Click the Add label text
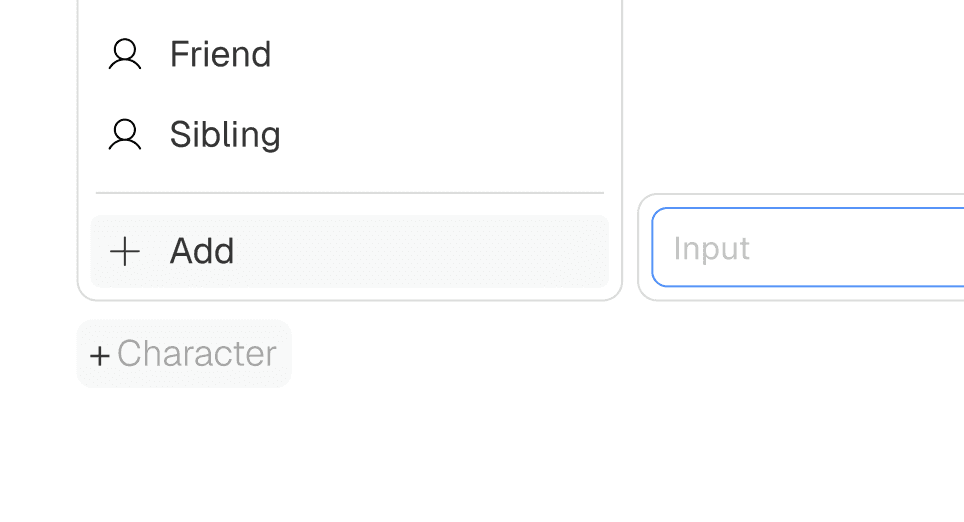 [x=202, y=251]
